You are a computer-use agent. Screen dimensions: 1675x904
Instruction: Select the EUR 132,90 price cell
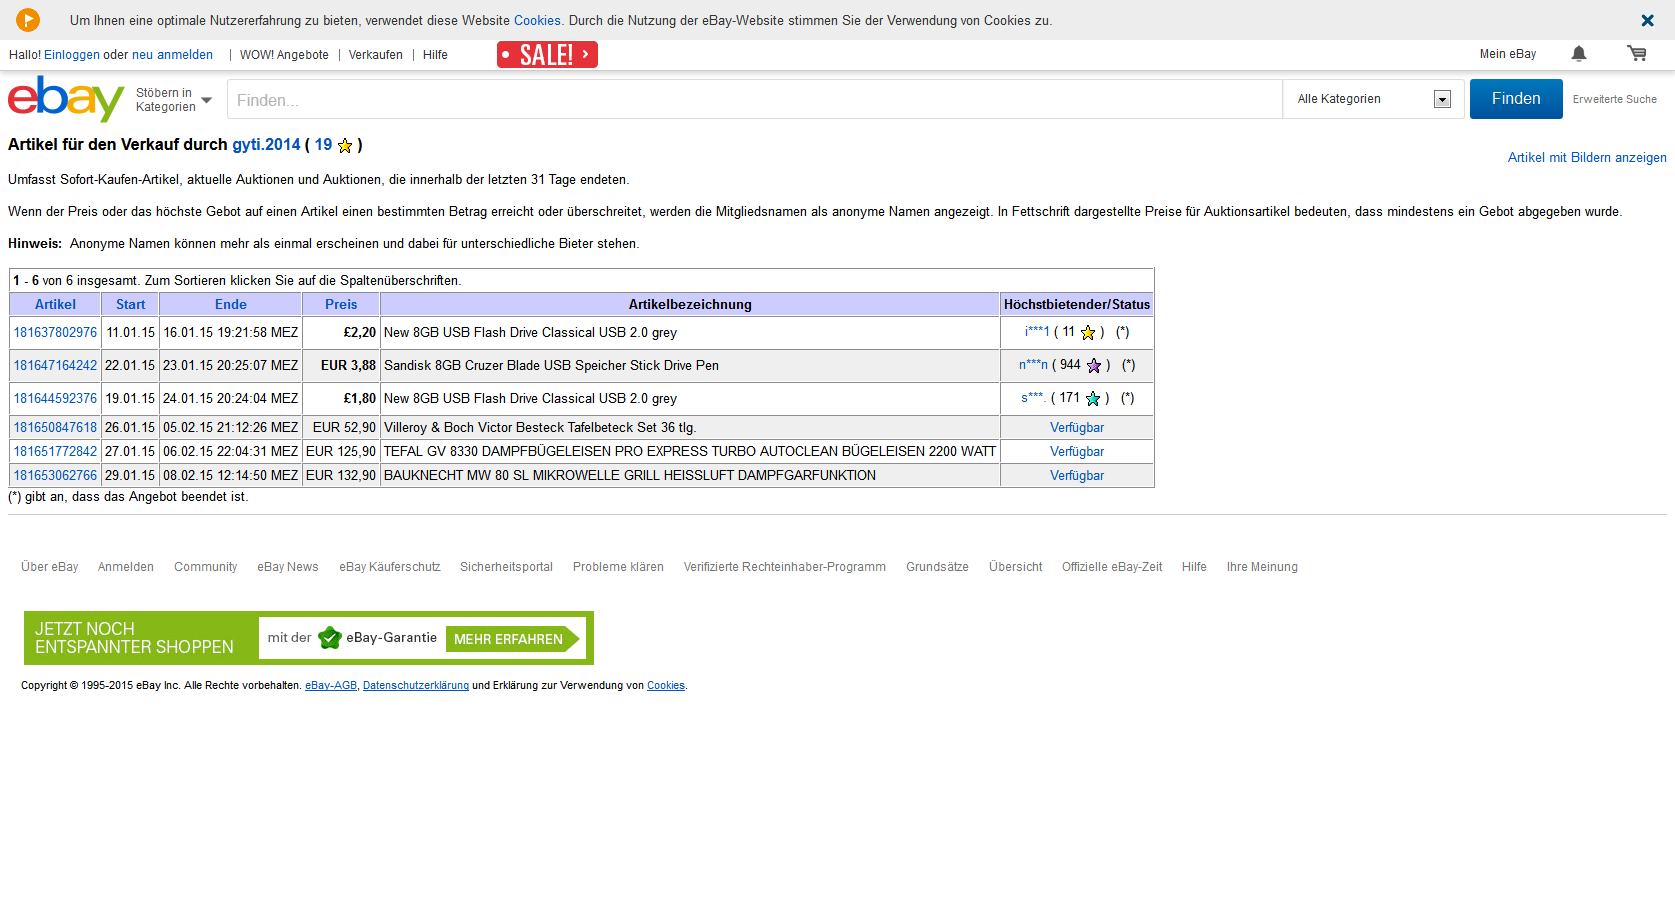[341, 476]
